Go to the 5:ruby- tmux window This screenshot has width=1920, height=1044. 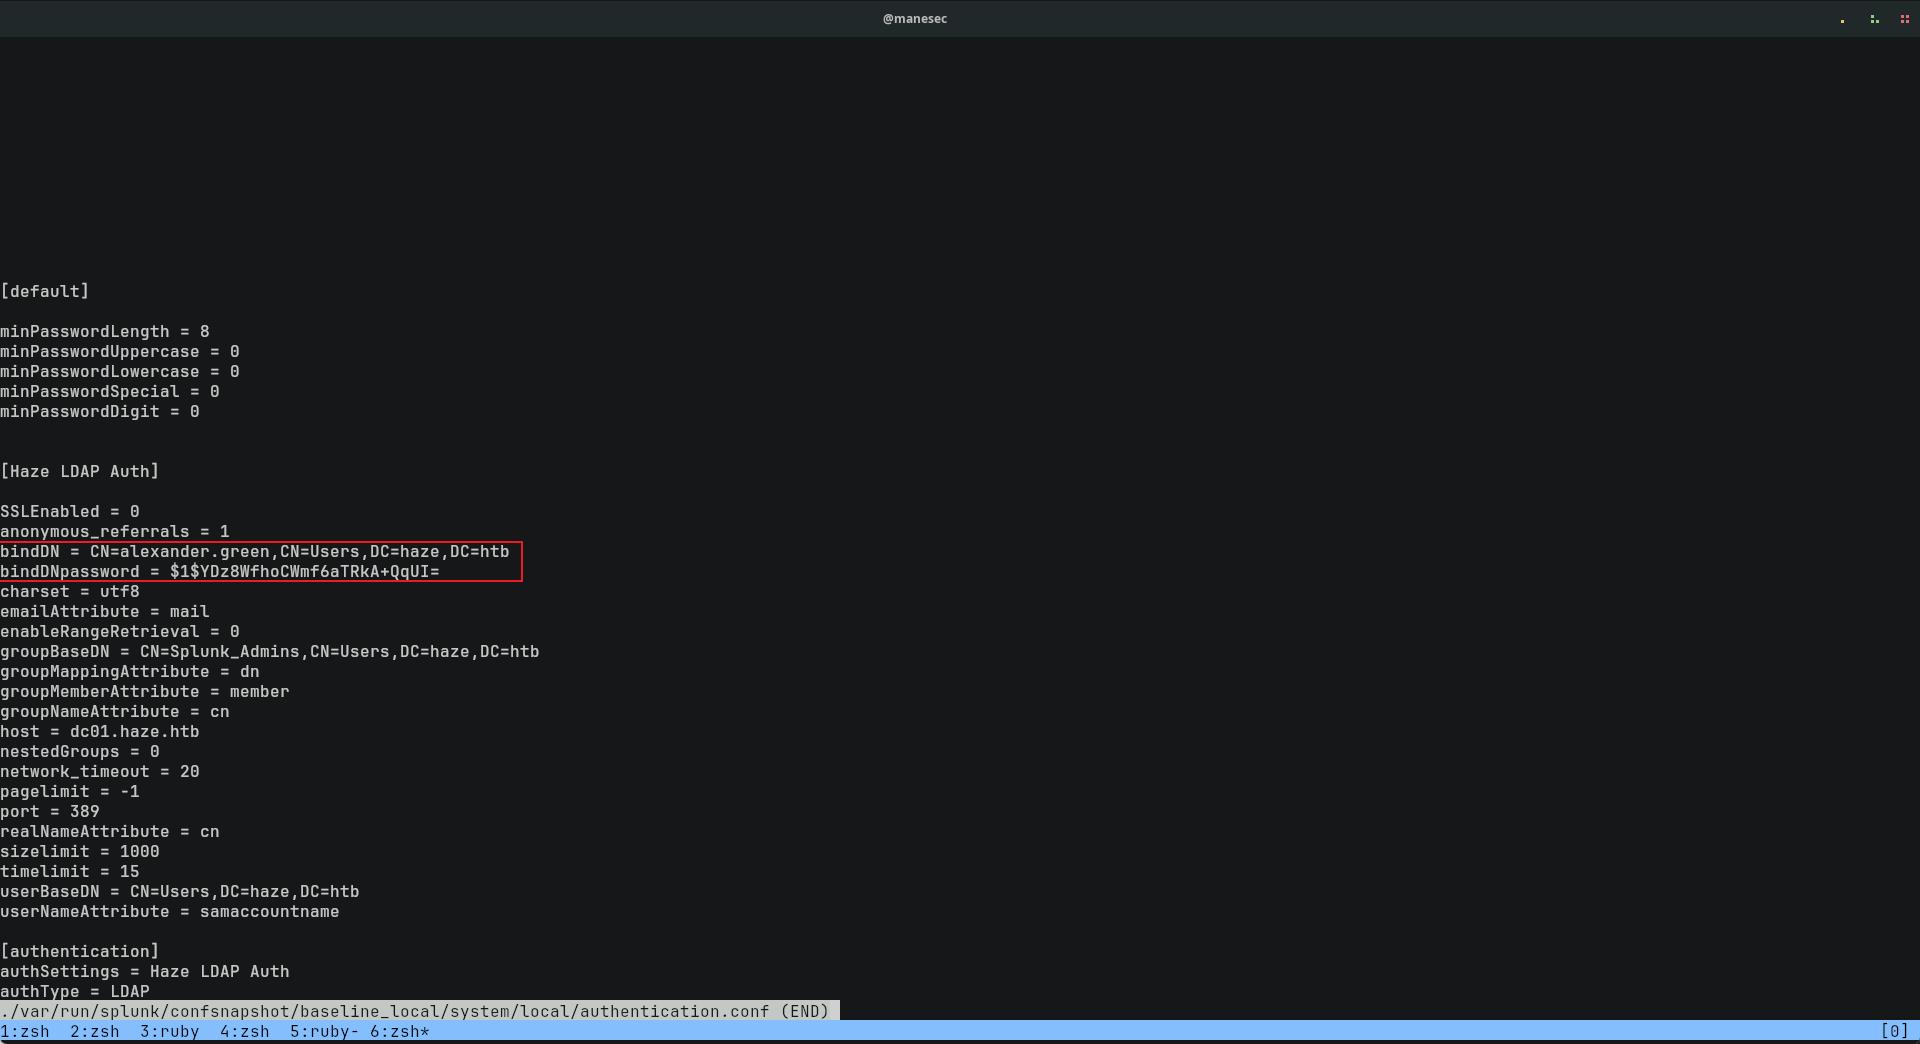click(x=324, y=1032)
